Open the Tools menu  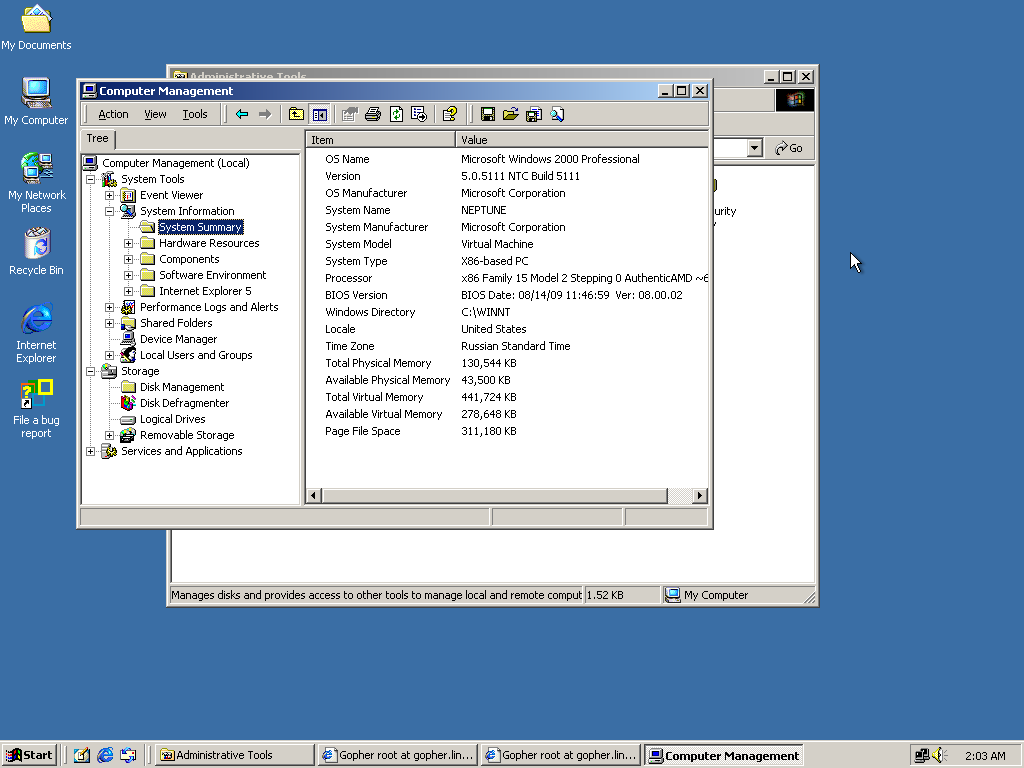tap(195, 114)
